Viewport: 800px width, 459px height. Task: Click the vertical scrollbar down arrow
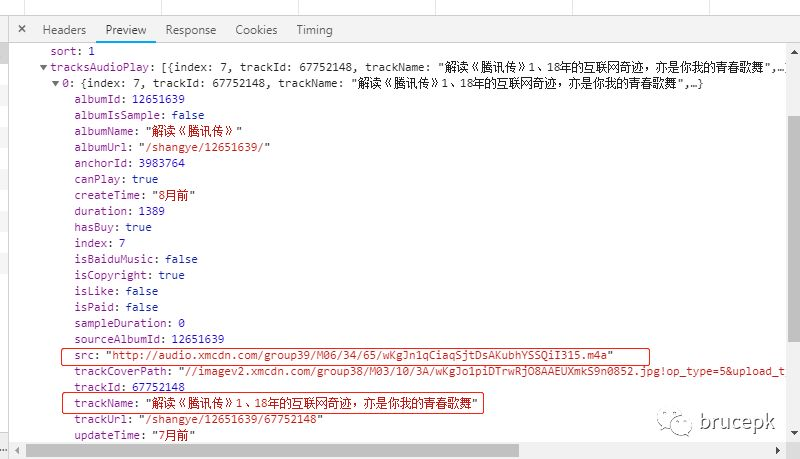point(794,433)
